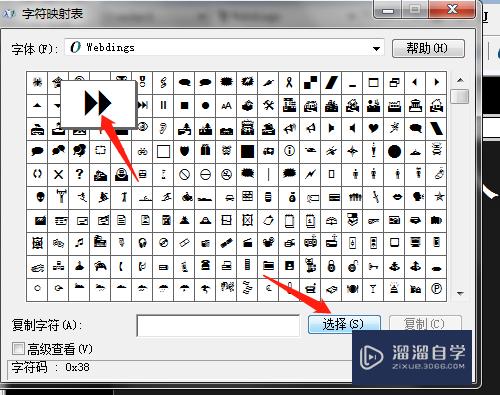Pick the lightning bolt character
Image resolution: width=500 pixels, height=395 pixels.
[x=310, y=174]
